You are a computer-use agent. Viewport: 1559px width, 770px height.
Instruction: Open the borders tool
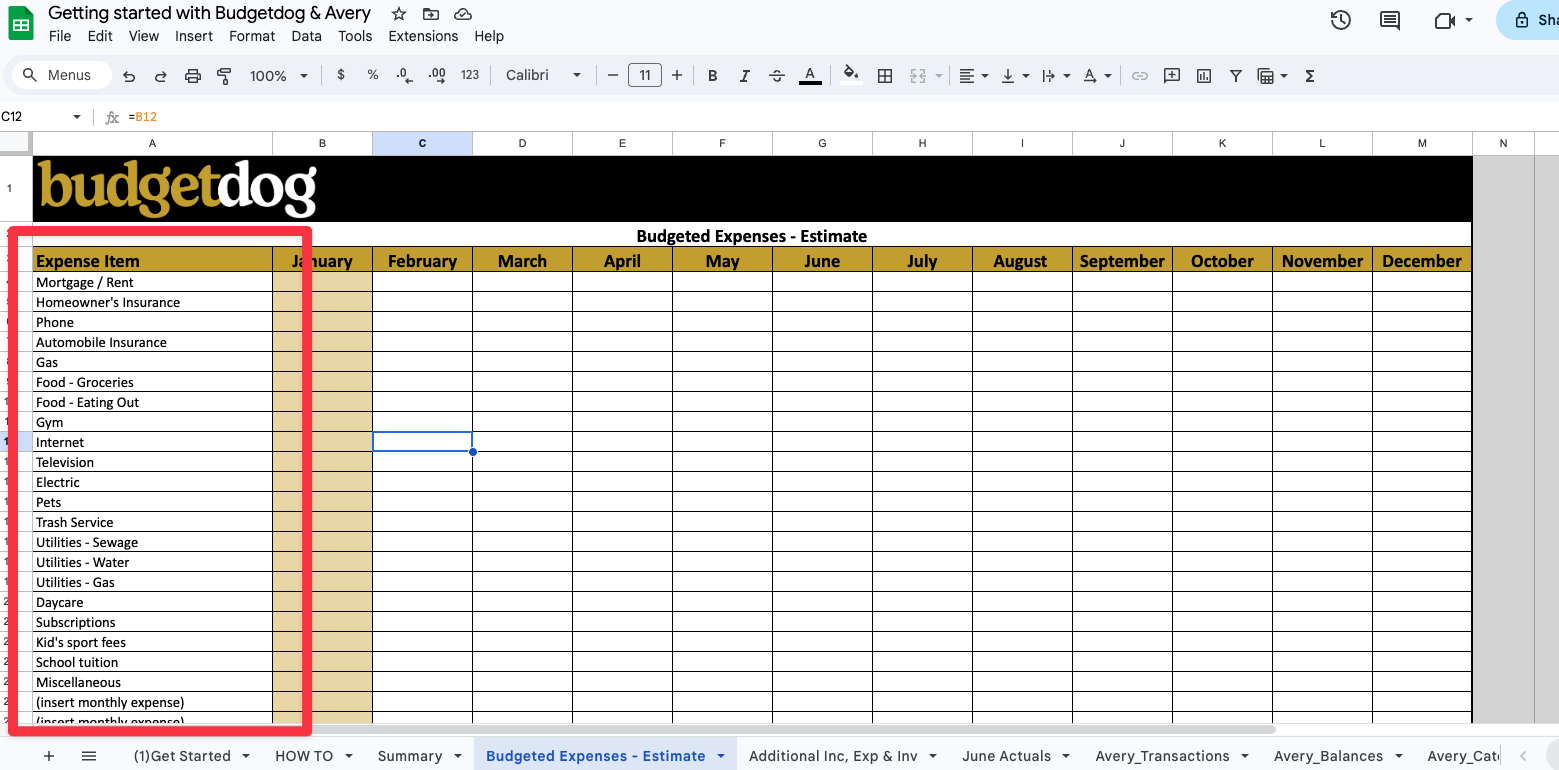pyautogui.click(x=884, y=76)
